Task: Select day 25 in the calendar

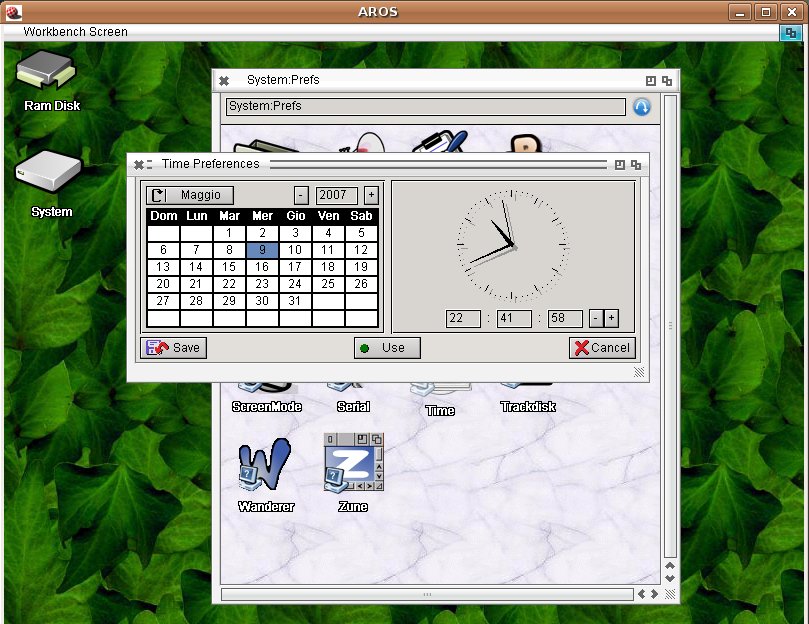Action: tap(328, 284)
